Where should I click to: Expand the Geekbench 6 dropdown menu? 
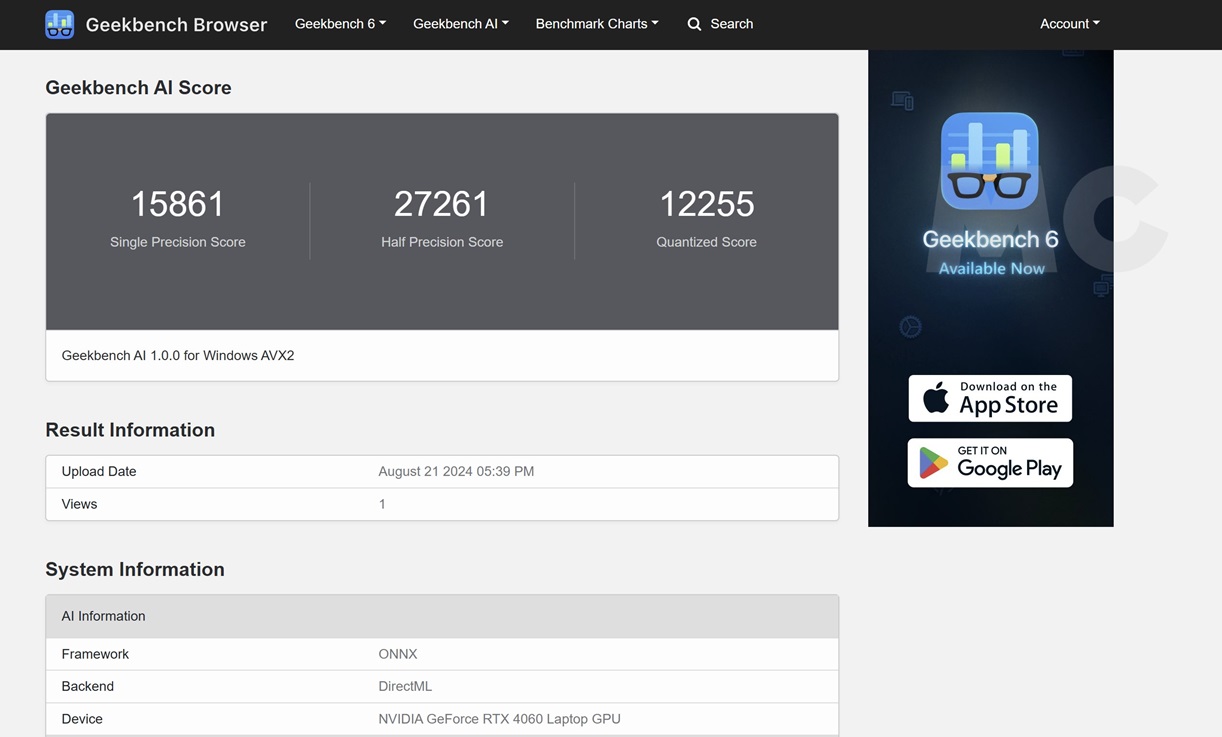[340, 24]
